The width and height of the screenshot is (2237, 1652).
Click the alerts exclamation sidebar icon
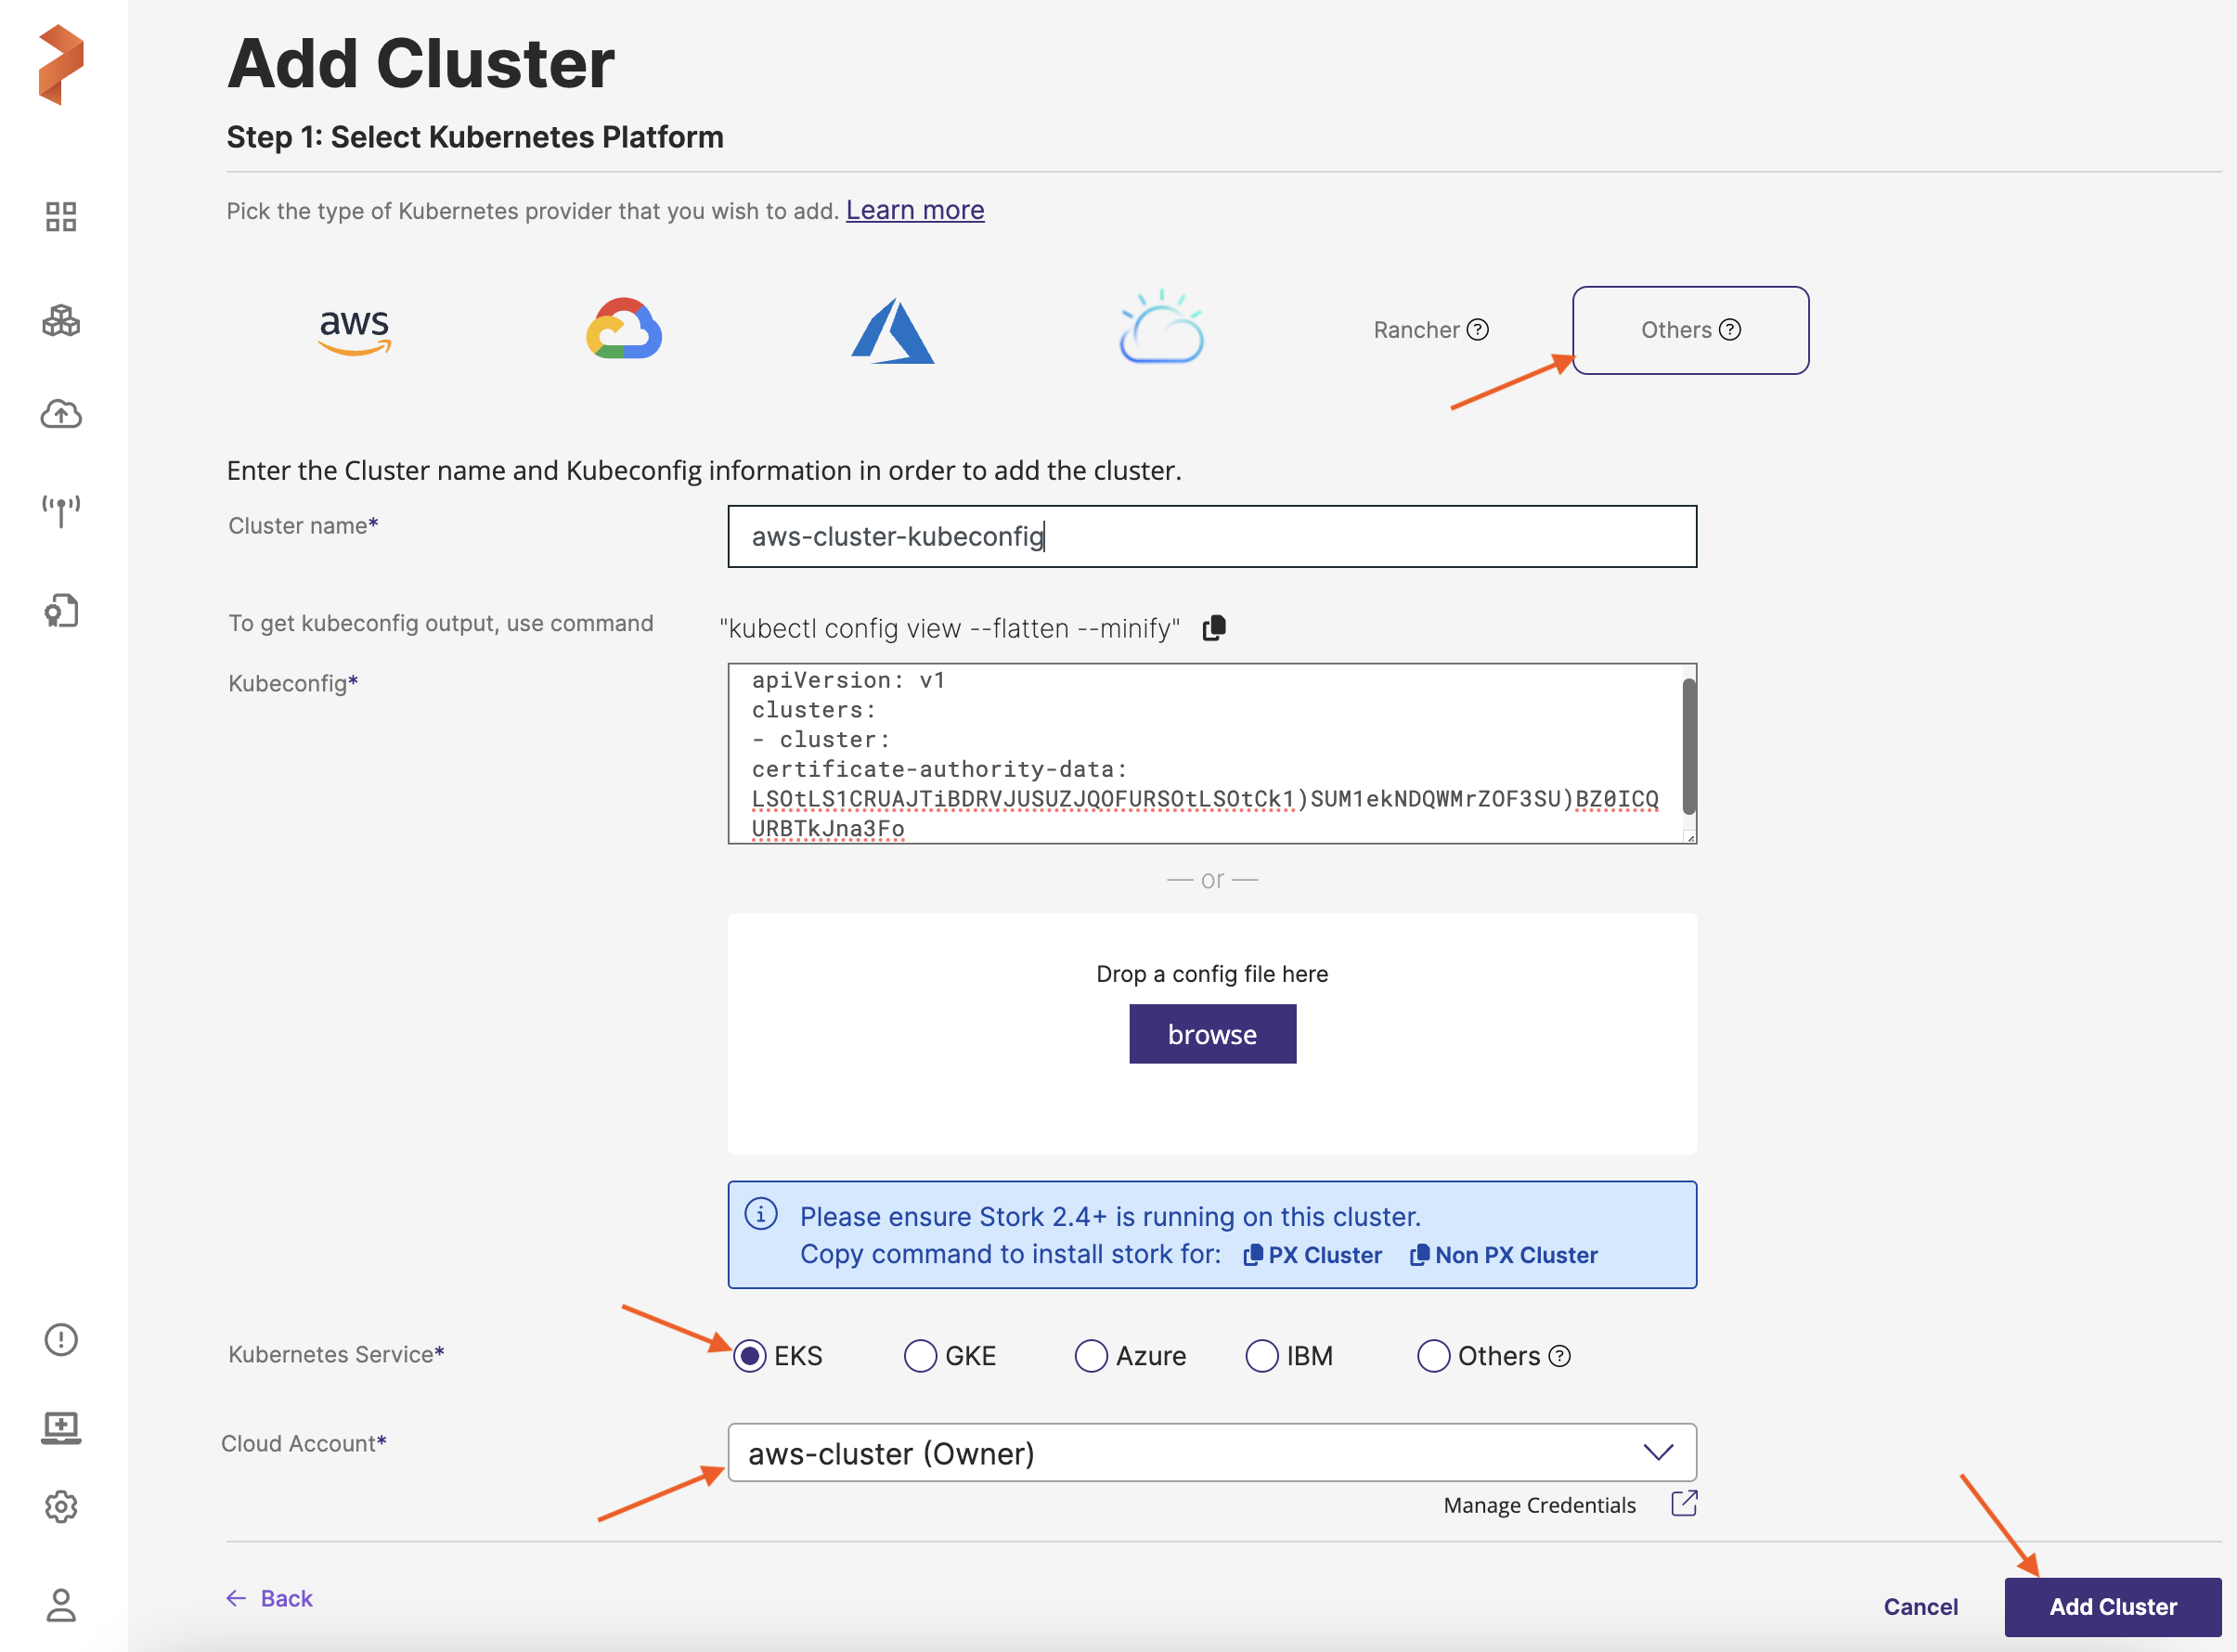pos(61,1339)
